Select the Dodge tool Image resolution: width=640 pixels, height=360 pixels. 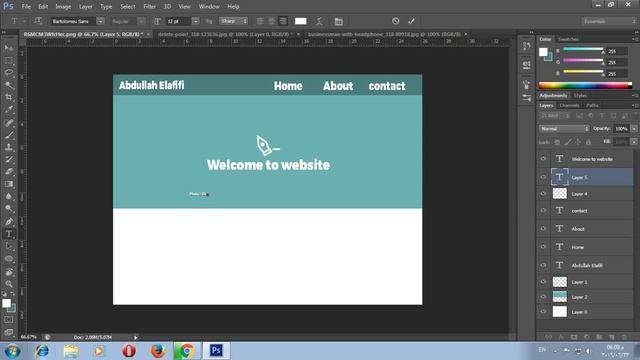coord(9,209)
